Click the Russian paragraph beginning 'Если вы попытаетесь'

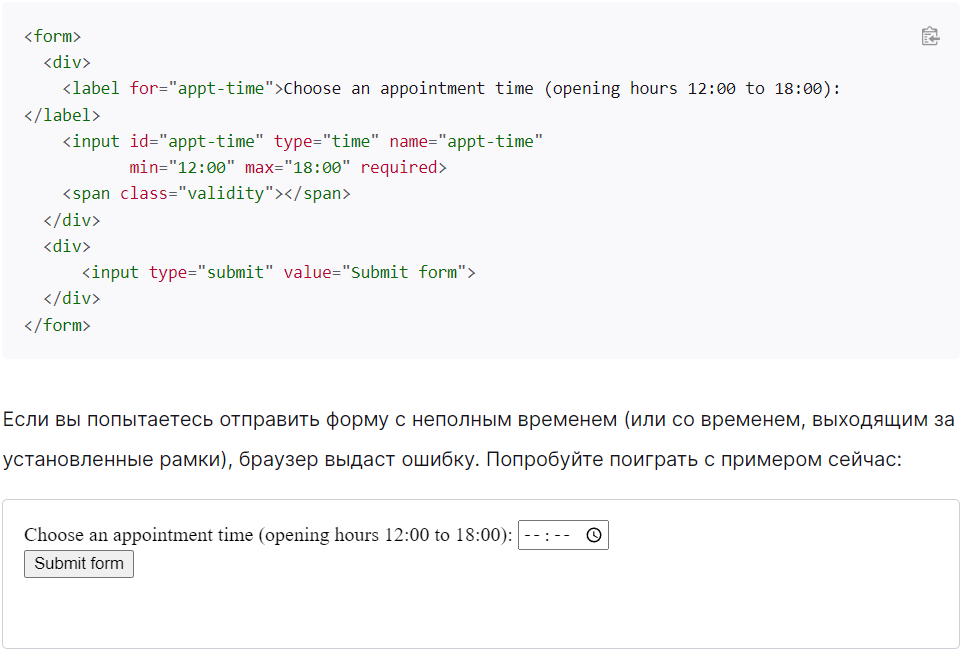(x=479, y=439)
